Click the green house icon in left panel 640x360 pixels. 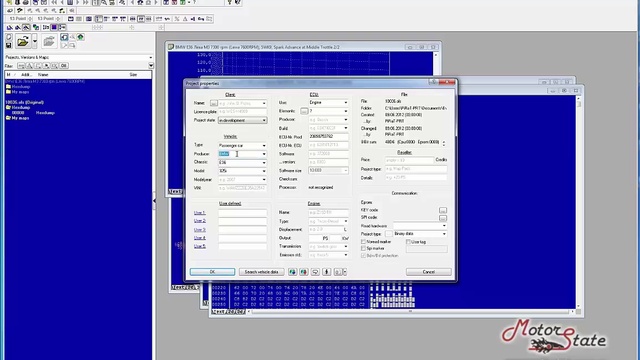[x=80, y=37]
